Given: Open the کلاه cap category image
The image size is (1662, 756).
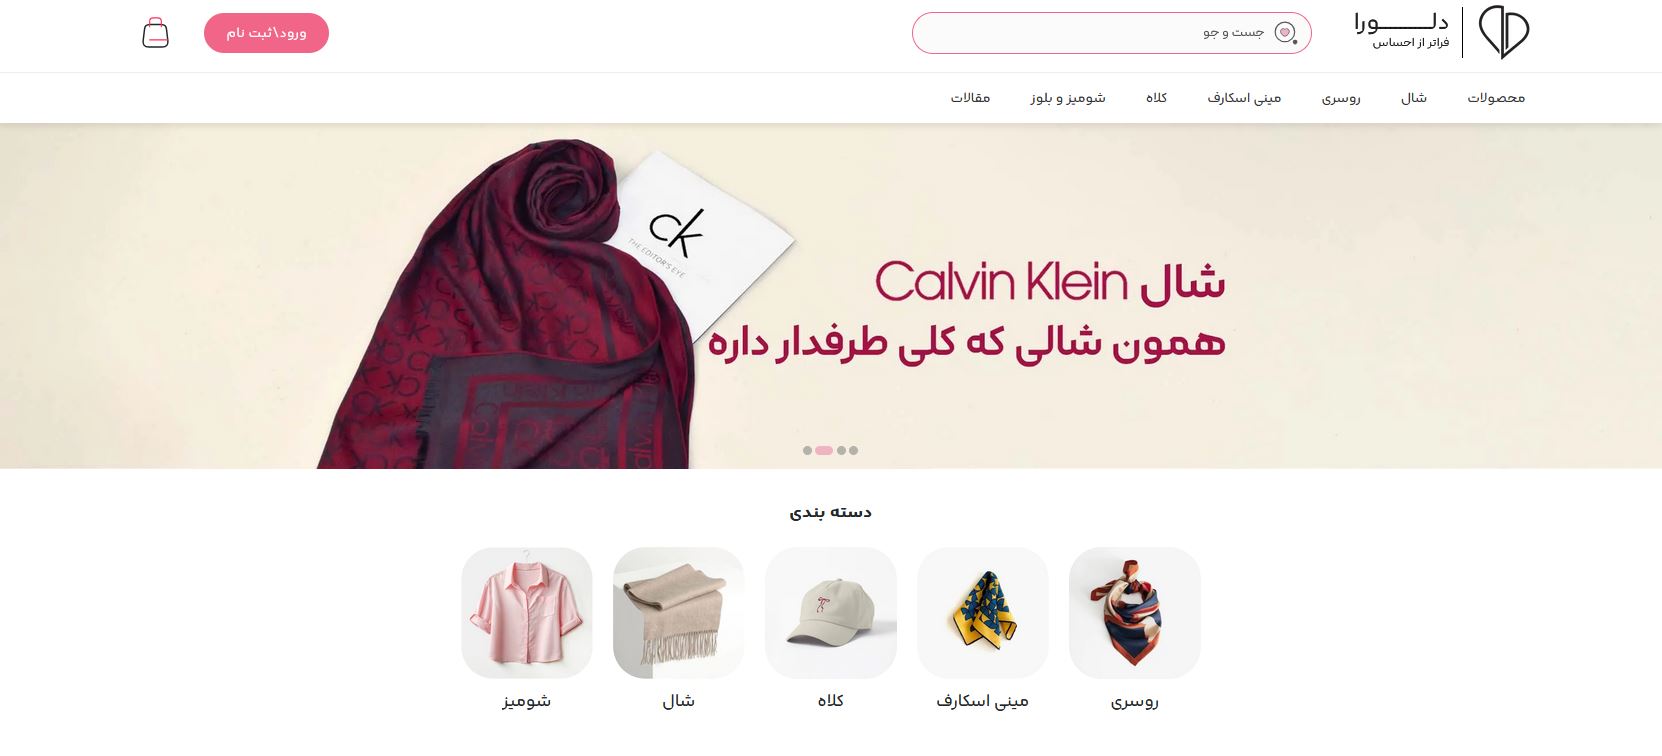Looking at the screenshot, I should (x=830, y=613).
